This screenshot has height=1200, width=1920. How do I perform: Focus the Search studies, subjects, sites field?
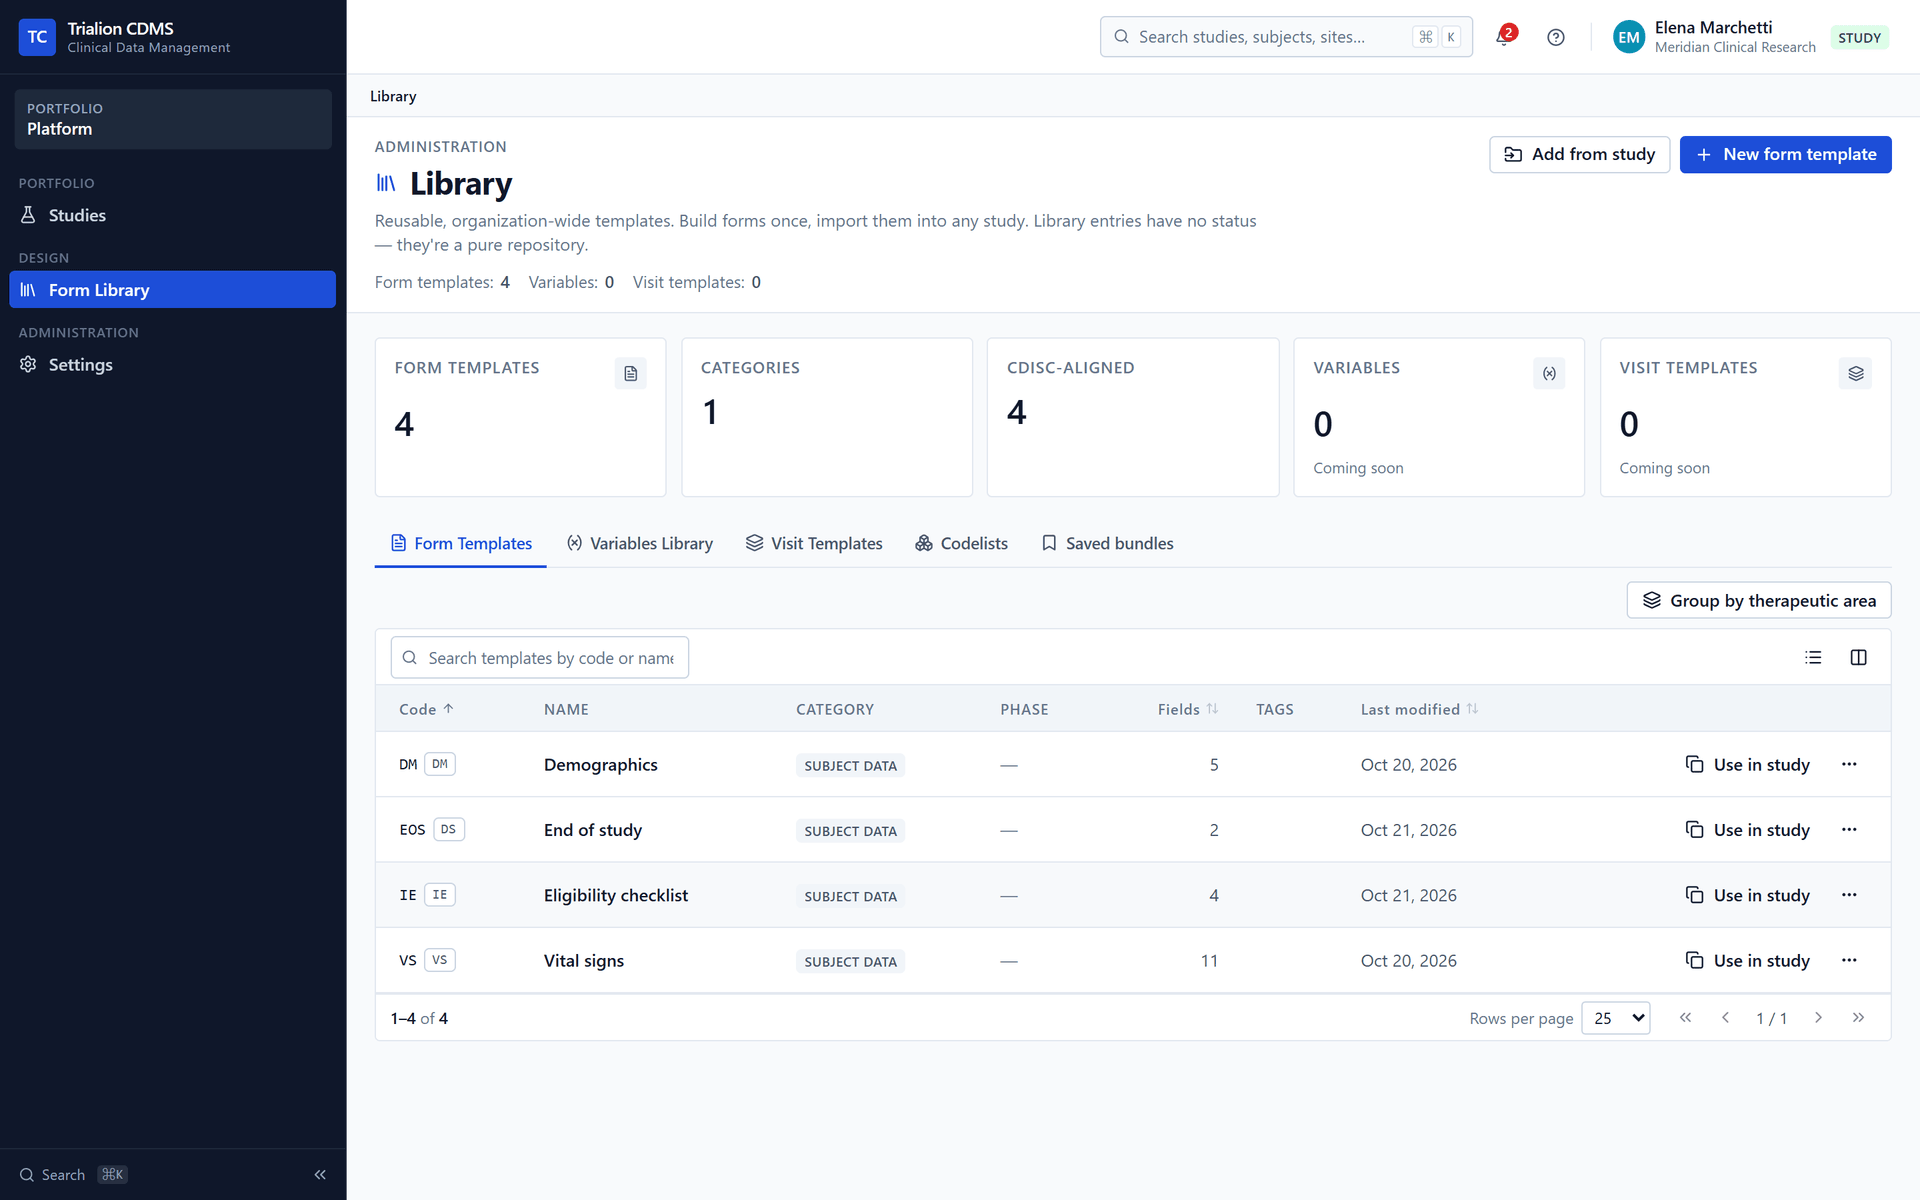tap(1286, 37)
